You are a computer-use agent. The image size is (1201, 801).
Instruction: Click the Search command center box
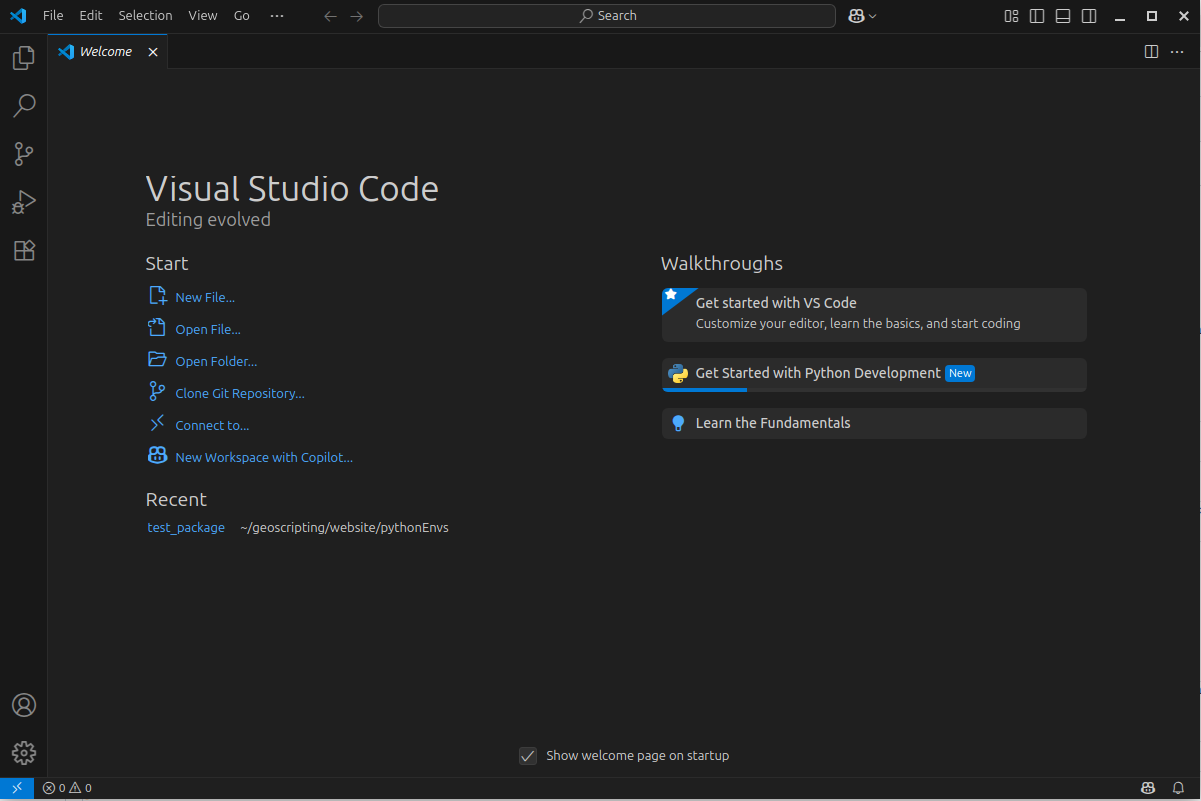tap(607, 16)
